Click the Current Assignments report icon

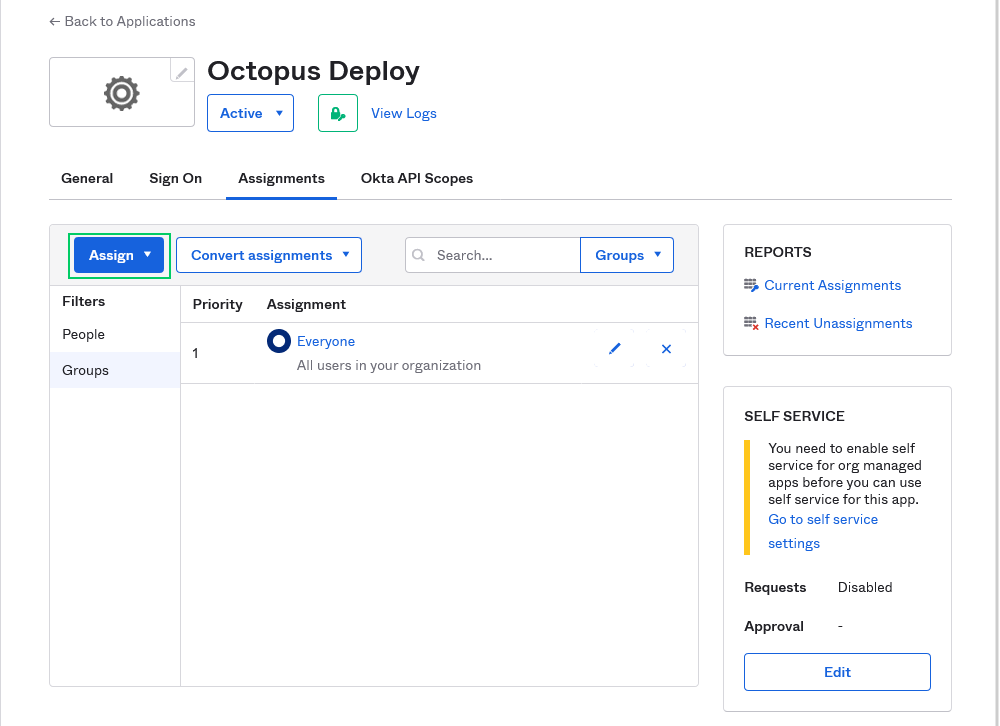(752, 286)
